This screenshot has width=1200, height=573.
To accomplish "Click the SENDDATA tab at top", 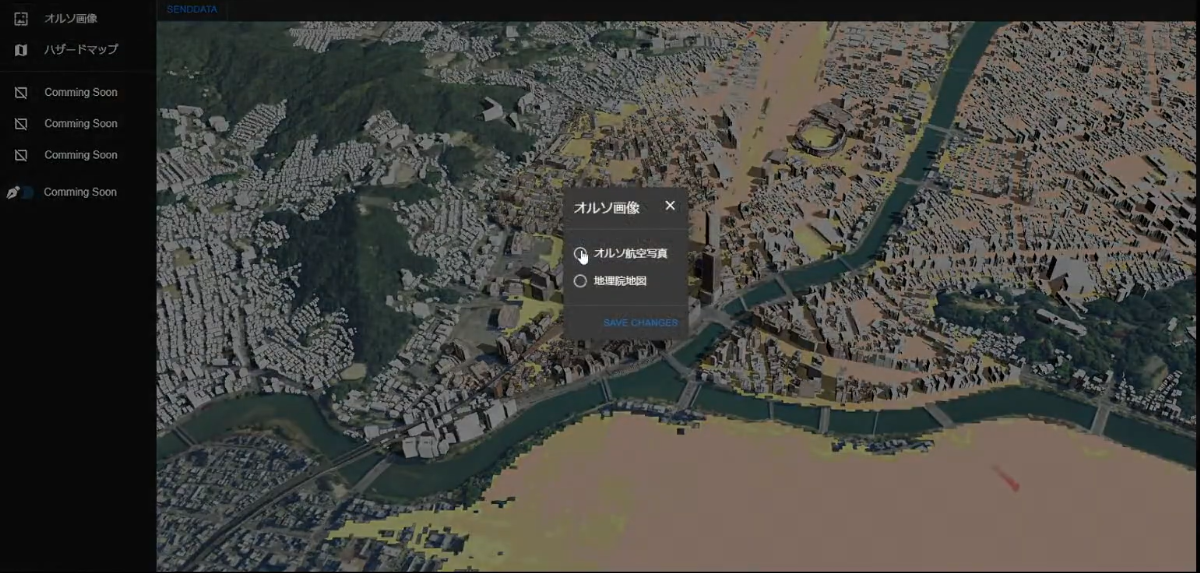I will coord(192,9).
